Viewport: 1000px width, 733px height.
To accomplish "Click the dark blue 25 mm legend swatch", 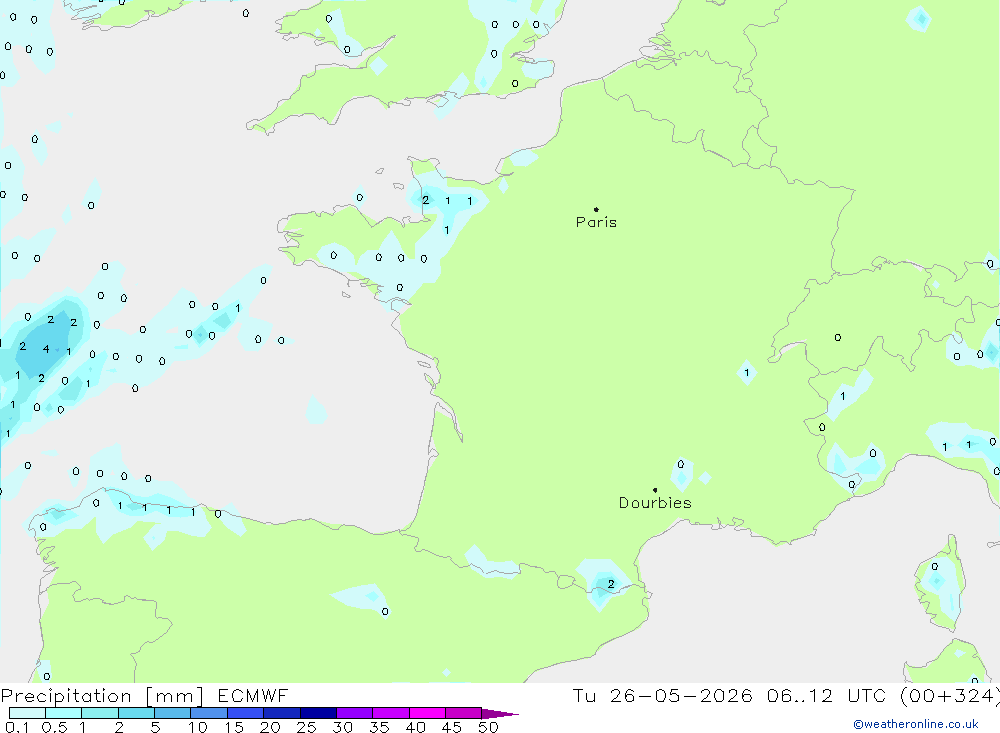I will click(318, 713).
